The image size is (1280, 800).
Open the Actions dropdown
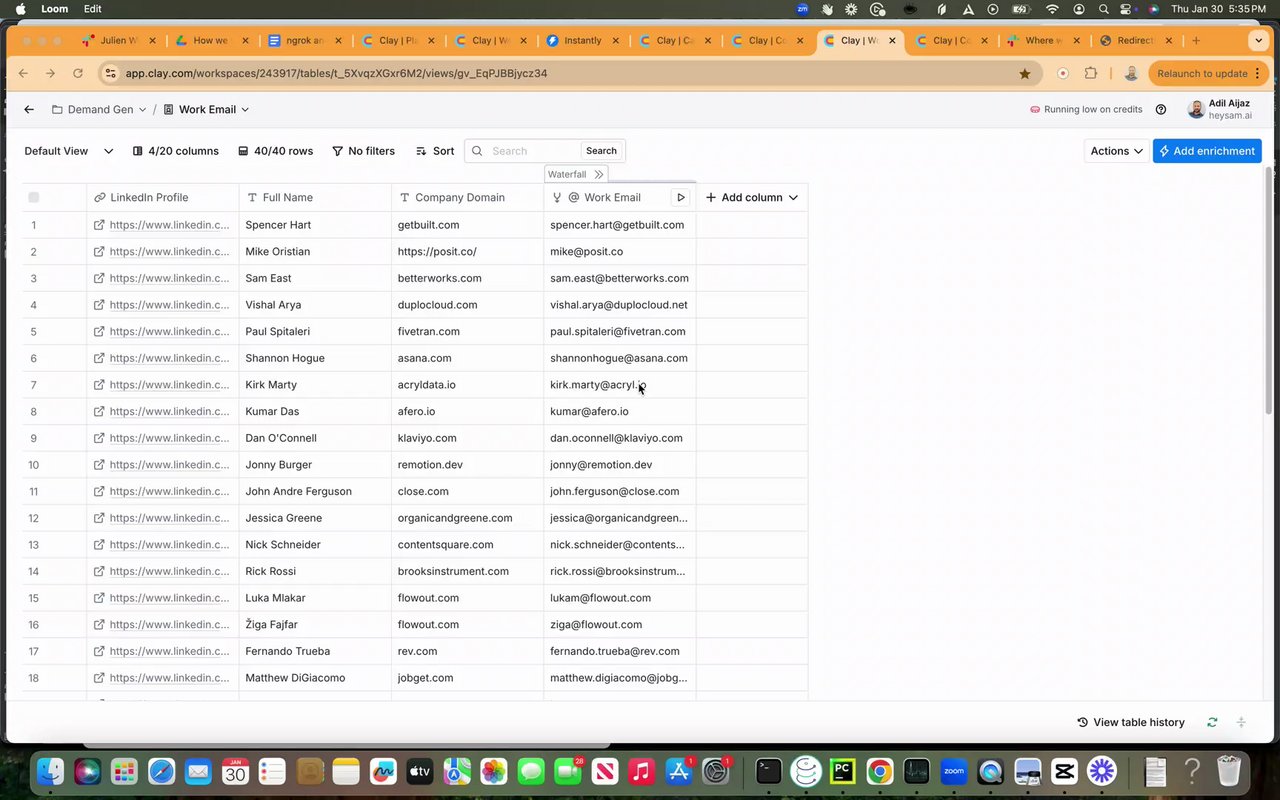1116,151
